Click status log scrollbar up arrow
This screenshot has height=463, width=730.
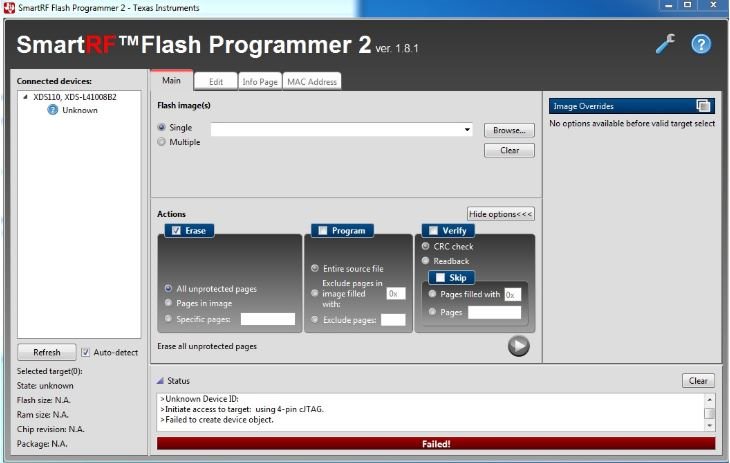pyautogui.click(x=710, y=400)
